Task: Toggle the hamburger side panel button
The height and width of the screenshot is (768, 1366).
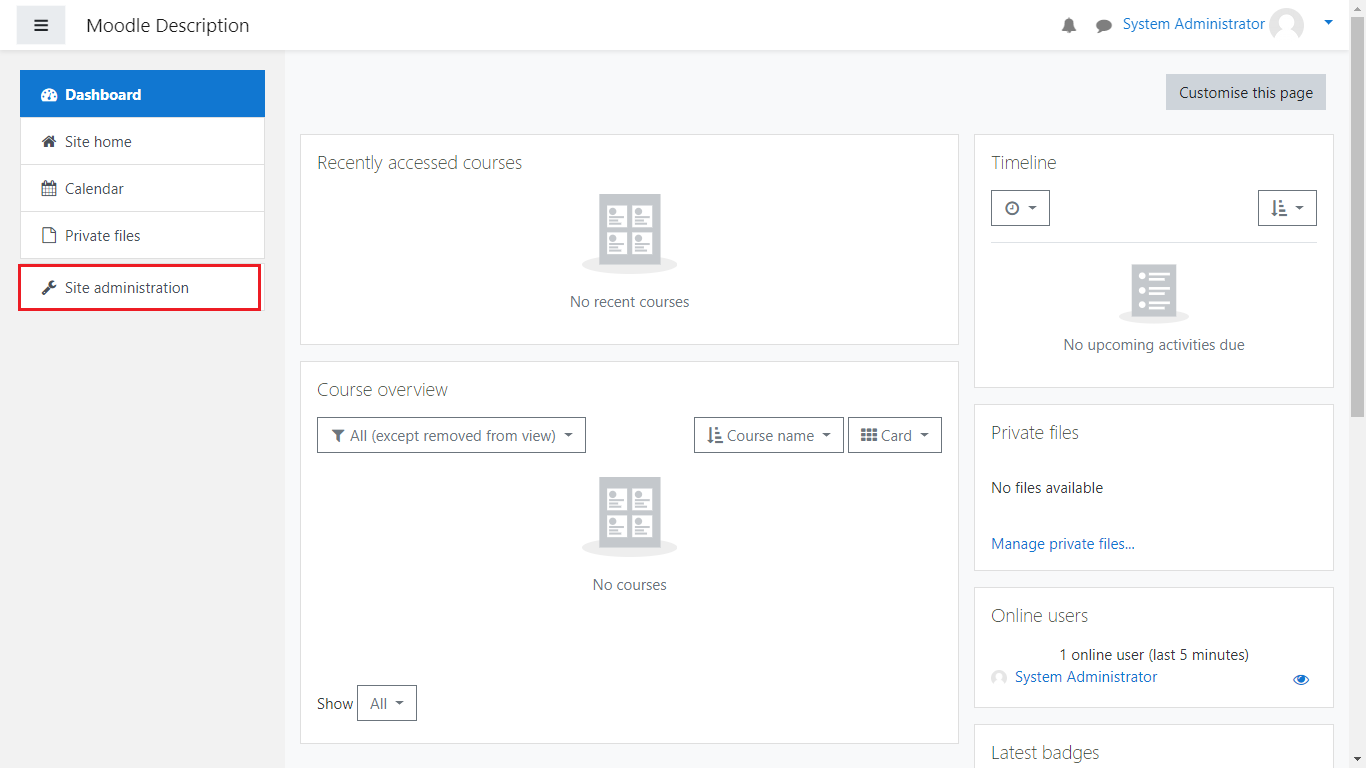Action: pos(41,25)
